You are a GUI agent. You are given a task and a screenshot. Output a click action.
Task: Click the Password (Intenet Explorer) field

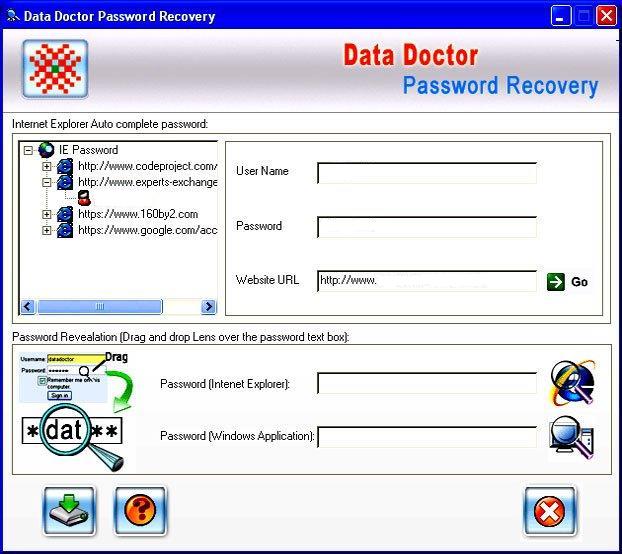[427, 383]
